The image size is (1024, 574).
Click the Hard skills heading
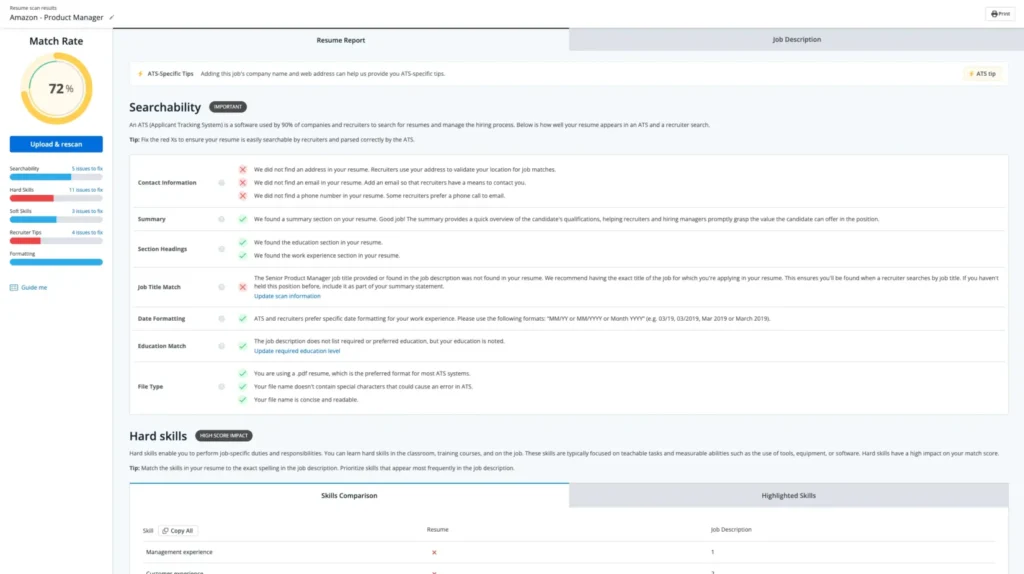(158, 436)
